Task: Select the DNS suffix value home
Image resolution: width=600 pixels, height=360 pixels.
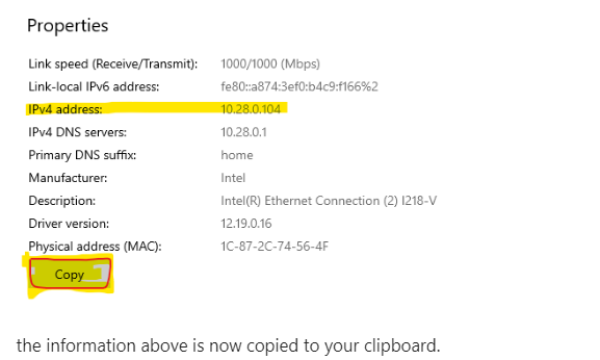Action: (x=237, y=155)
